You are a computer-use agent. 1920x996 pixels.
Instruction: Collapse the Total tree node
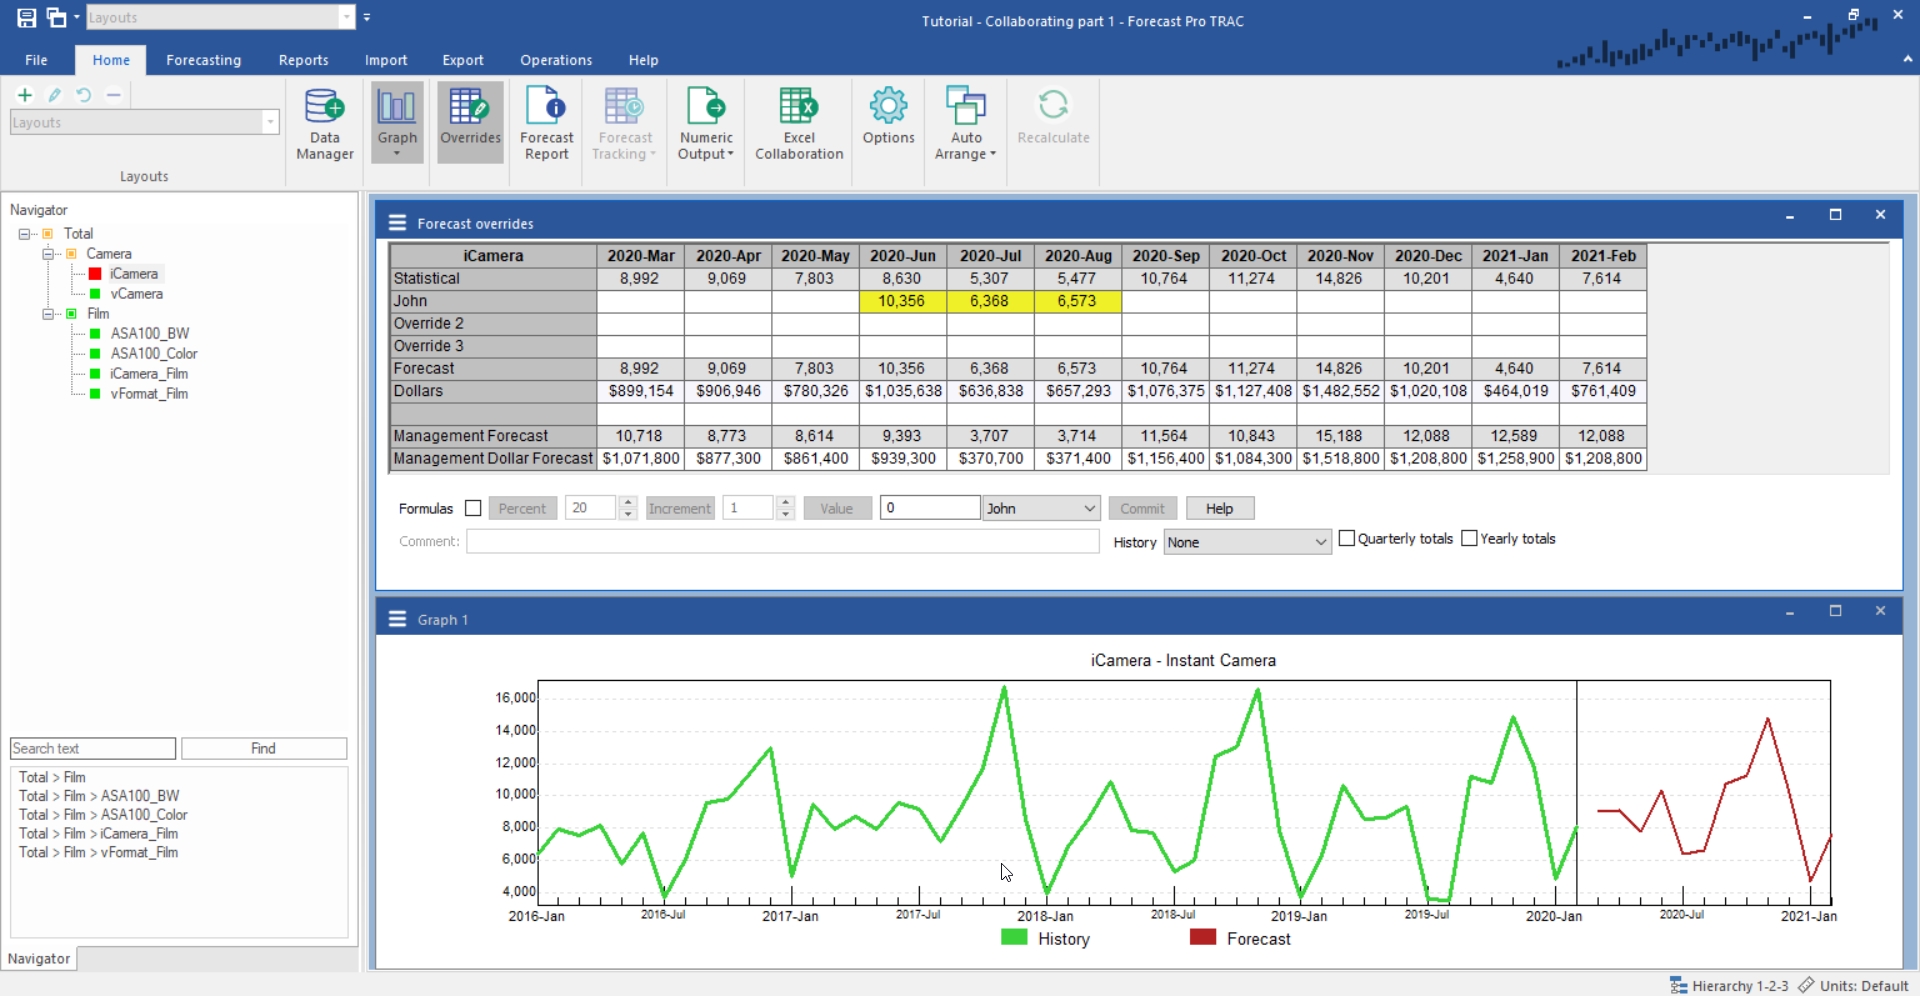coord(24,234)
